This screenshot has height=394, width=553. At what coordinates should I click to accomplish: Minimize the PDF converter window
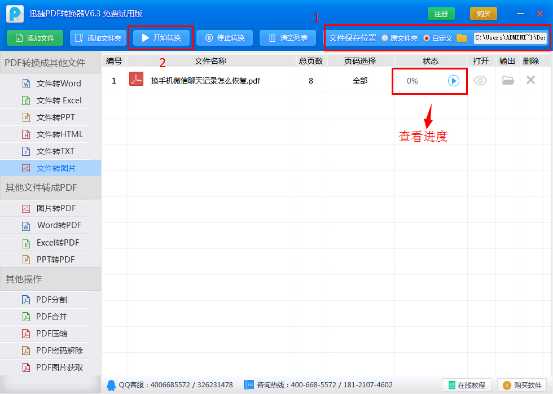point(520,13)
